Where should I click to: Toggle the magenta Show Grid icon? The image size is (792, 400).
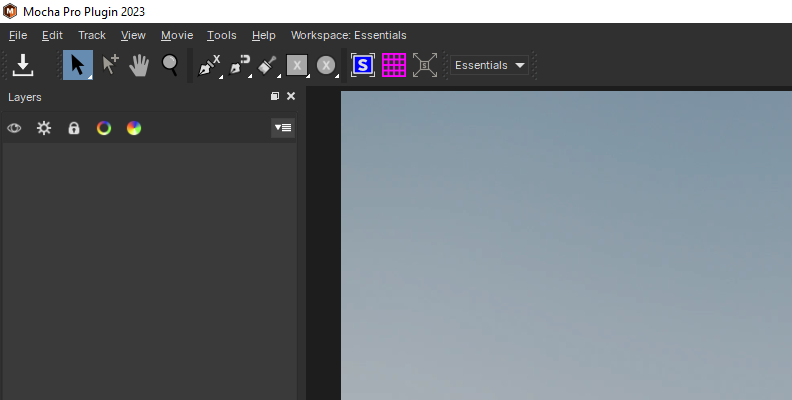tap(394, 65)
